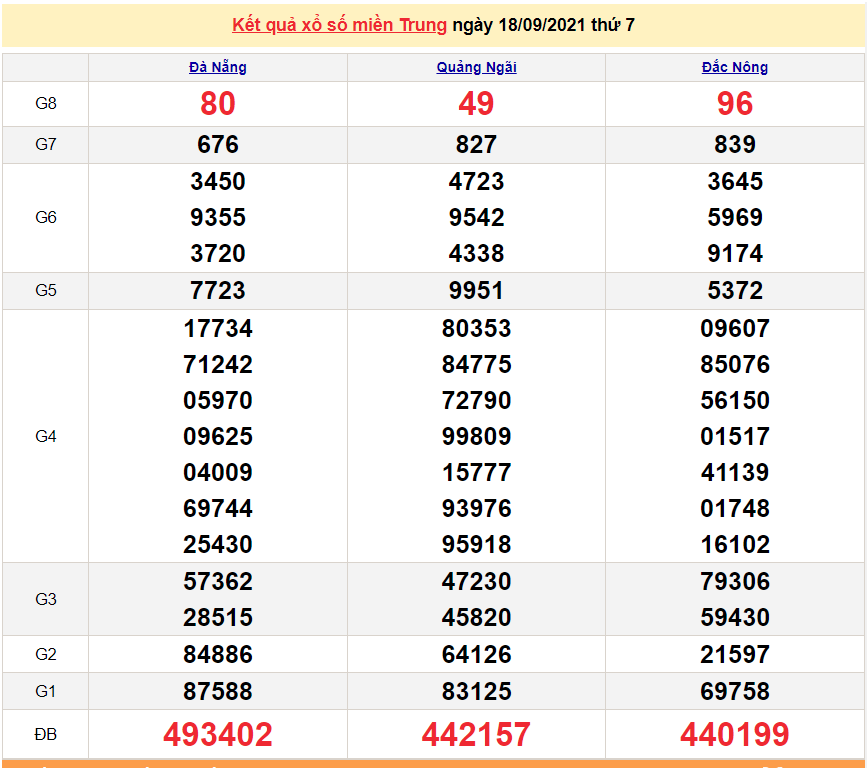This screenshot has width=867, height=768.
Task: Click G7 result 827
Action: (476, 144)
